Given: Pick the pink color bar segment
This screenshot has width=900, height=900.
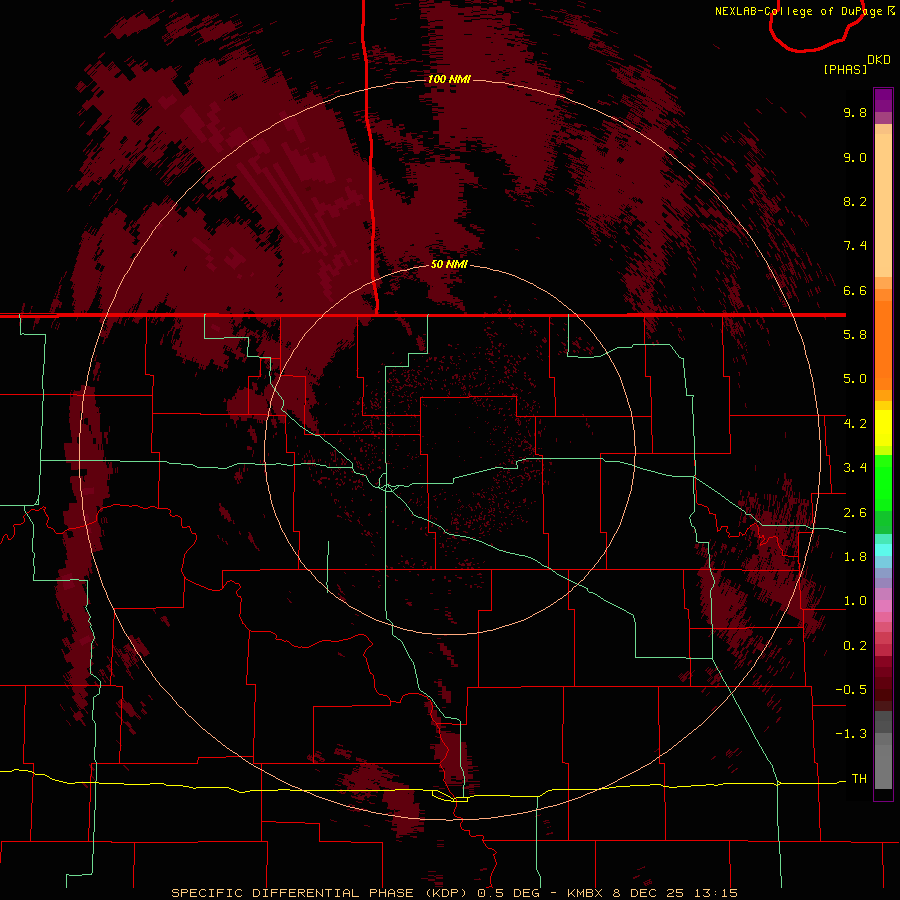Looking at the screenshot, I should [883, 606].
